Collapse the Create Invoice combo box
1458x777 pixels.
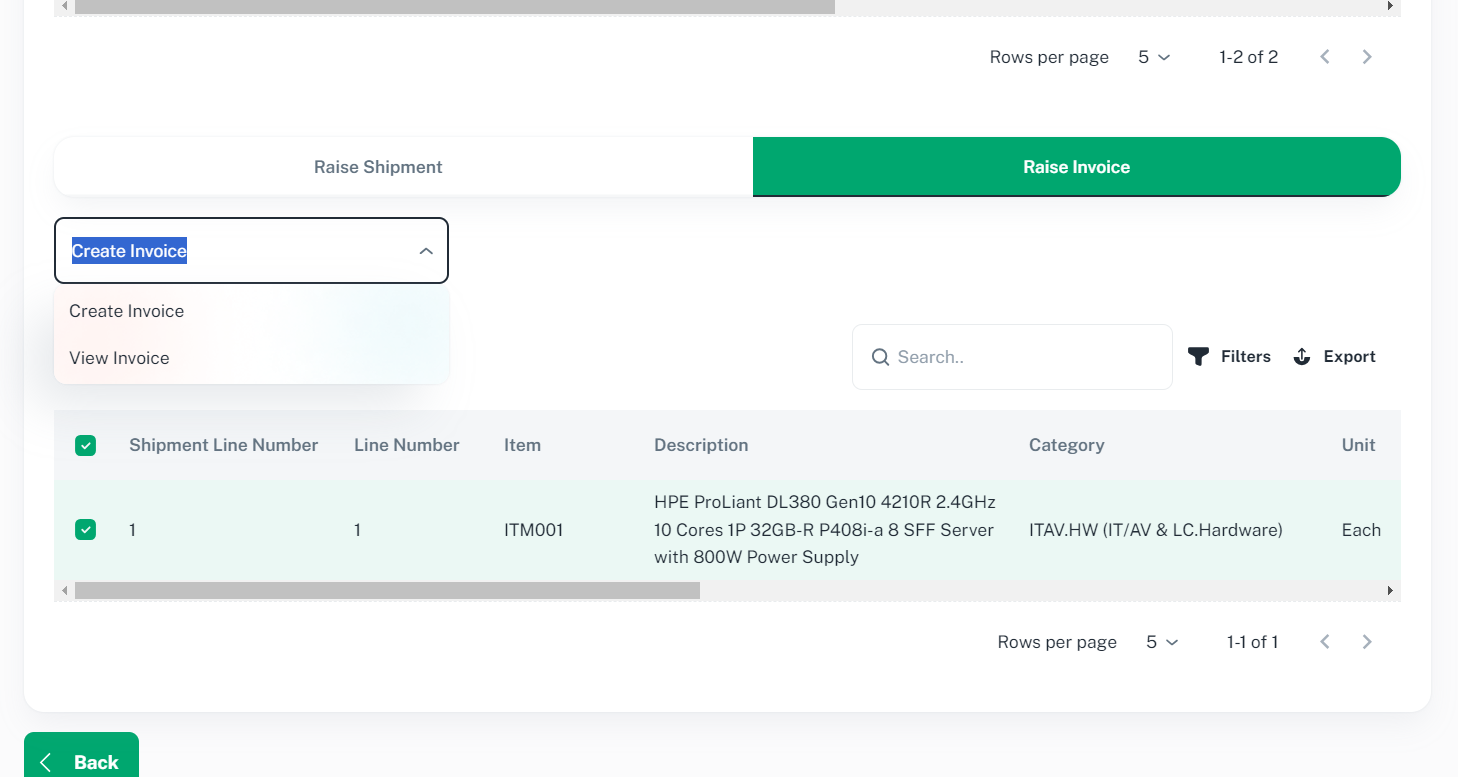pos(426,251)
